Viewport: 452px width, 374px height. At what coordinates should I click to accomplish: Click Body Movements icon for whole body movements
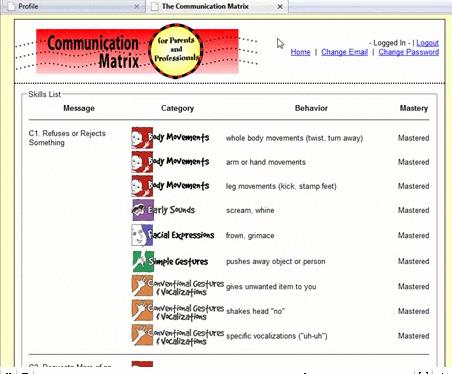pyautogui.click(x=142, y=138)
